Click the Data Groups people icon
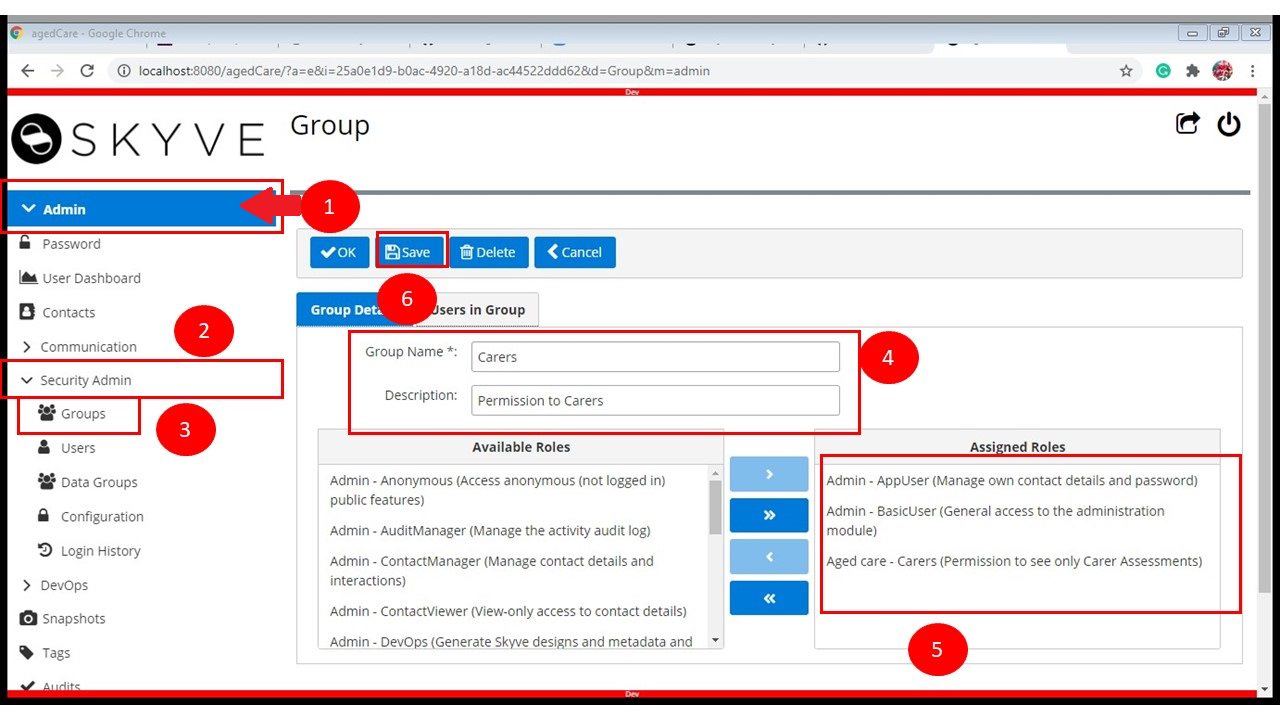 pyautogui.click(x=46, y=481)
